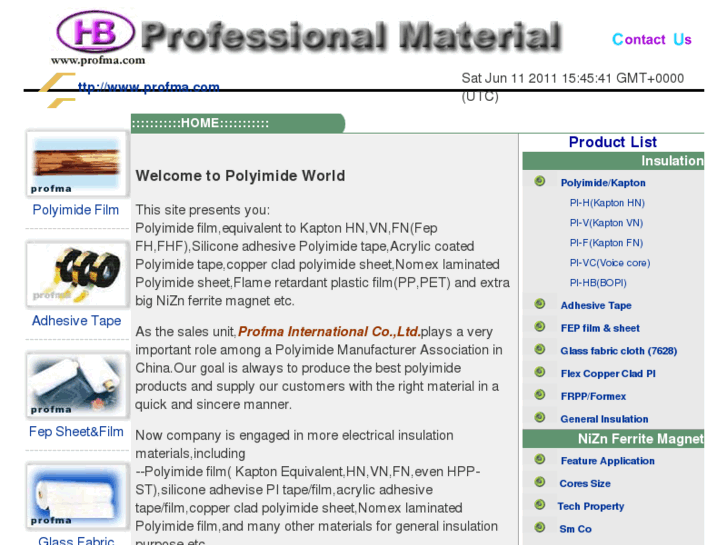Open the Polyimide Film thumbnail image
727x545 pixels.
coord(77,164)
